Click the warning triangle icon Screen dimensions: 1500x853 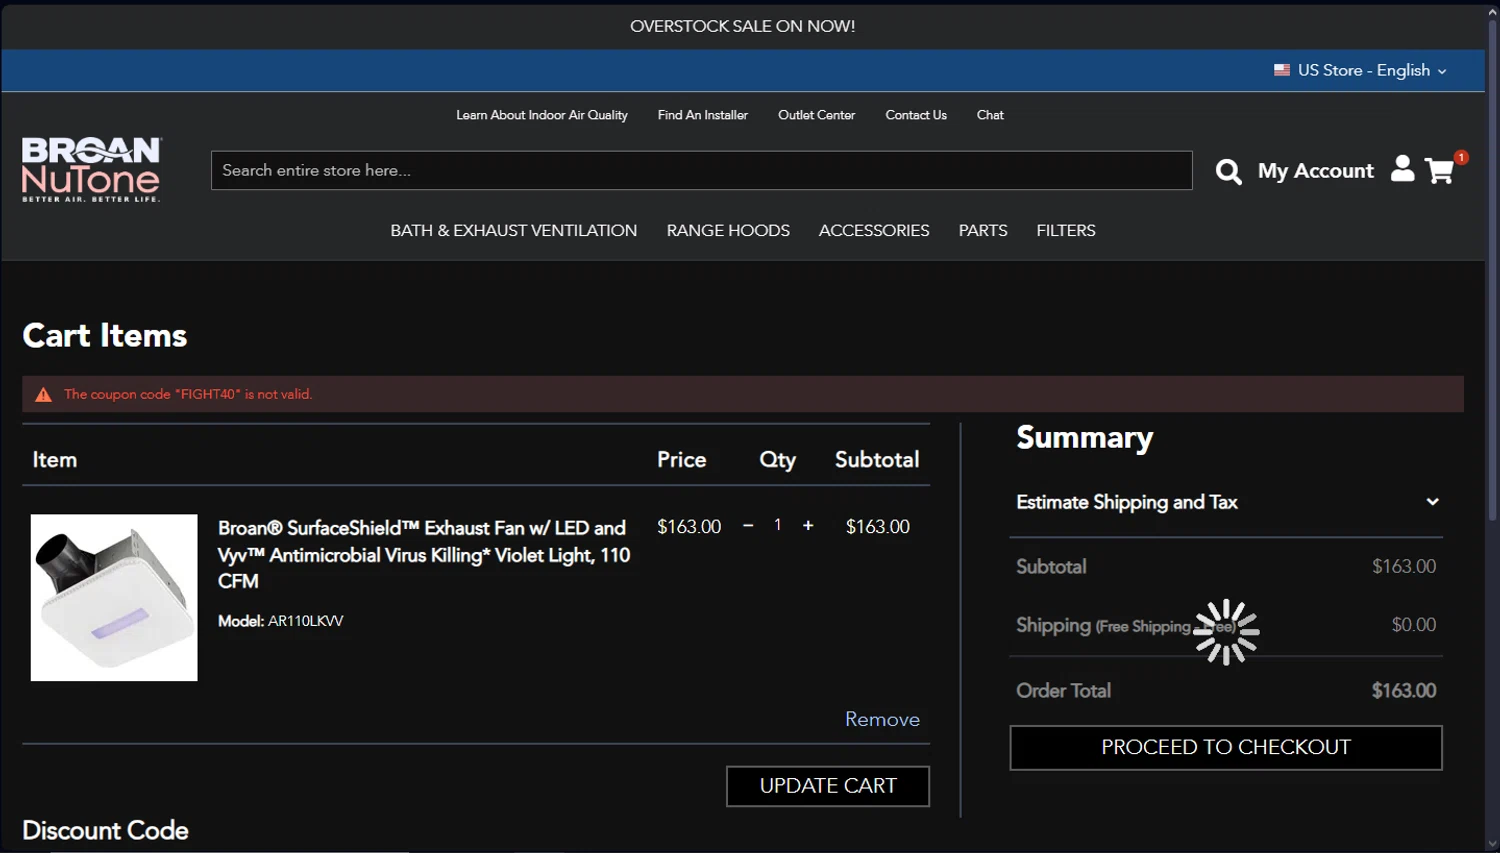(43, 395)
